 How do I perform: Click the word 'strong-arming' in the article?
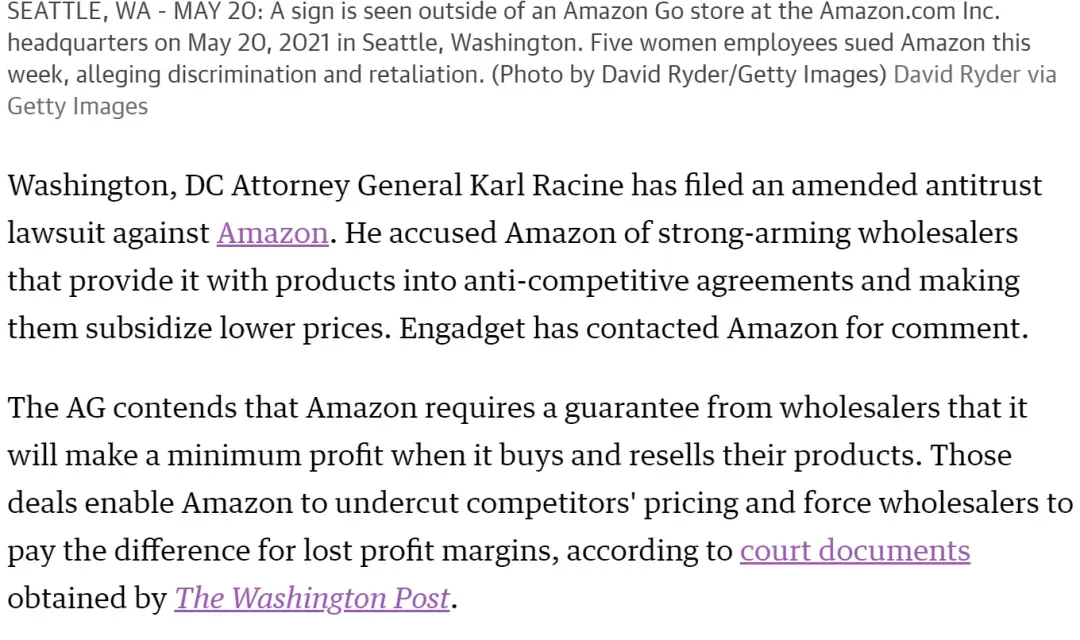[754, 234]
